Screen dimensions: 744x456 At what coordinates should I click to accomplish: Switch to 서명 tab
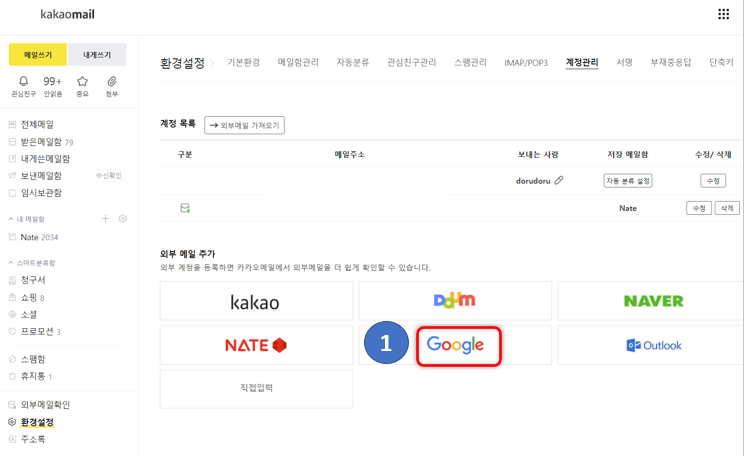624,62
